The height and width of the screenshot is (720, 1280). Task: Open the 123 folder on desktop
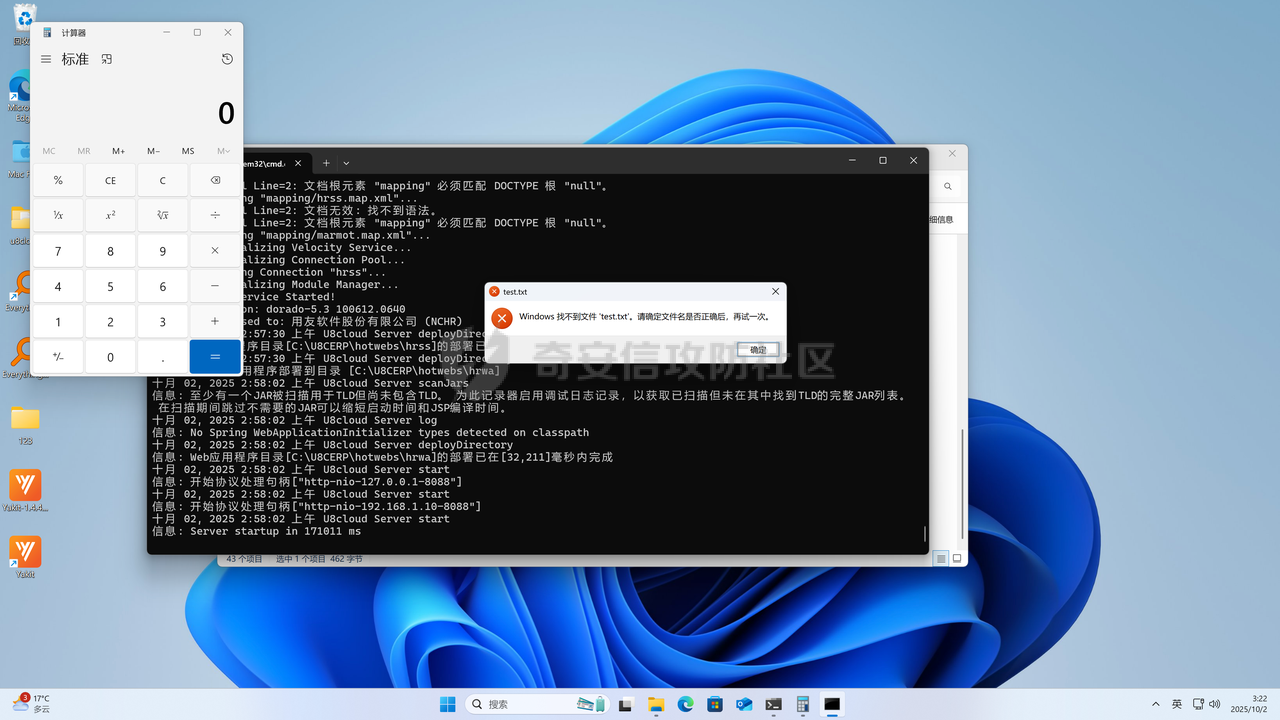(x=25, y=418)
